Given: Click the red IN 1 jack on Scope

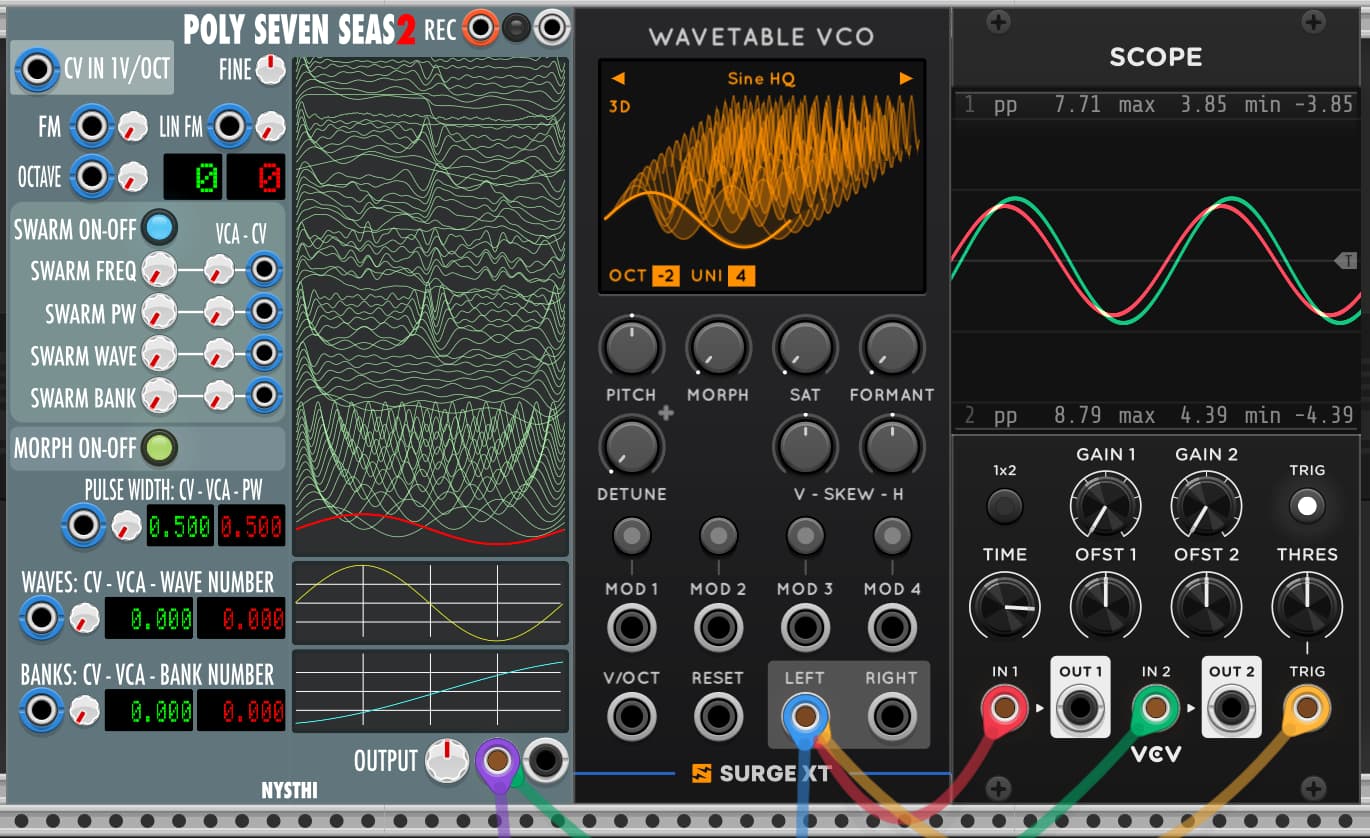Looking at the screenshot, I should pos(1005,709).
